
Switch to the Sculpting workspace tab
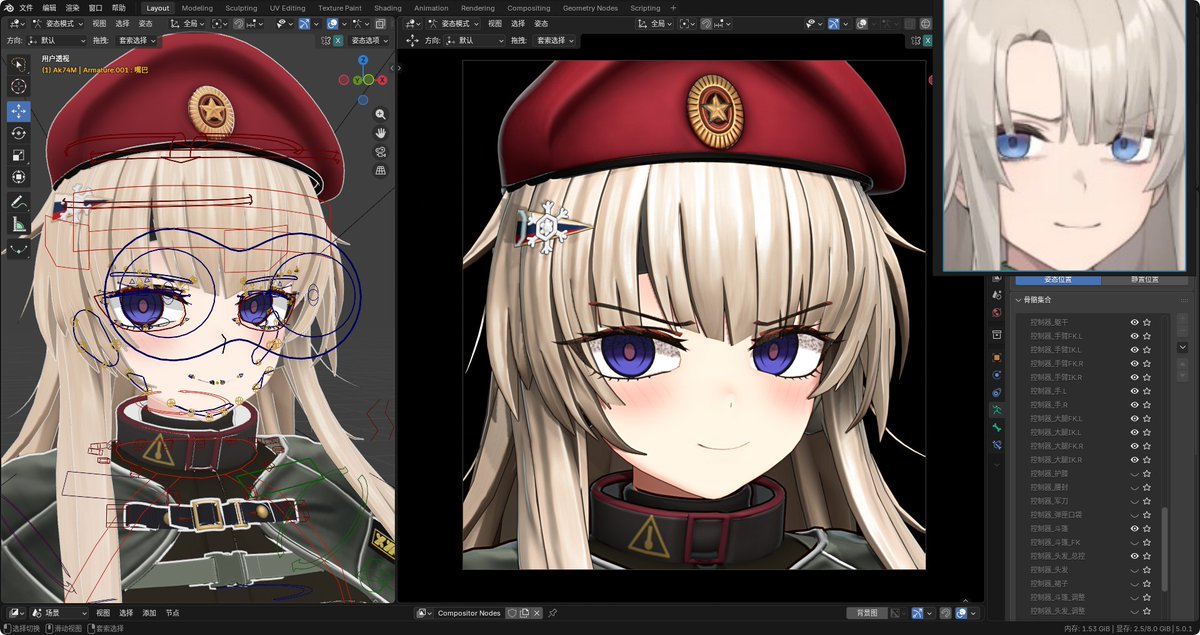[241, 7]
